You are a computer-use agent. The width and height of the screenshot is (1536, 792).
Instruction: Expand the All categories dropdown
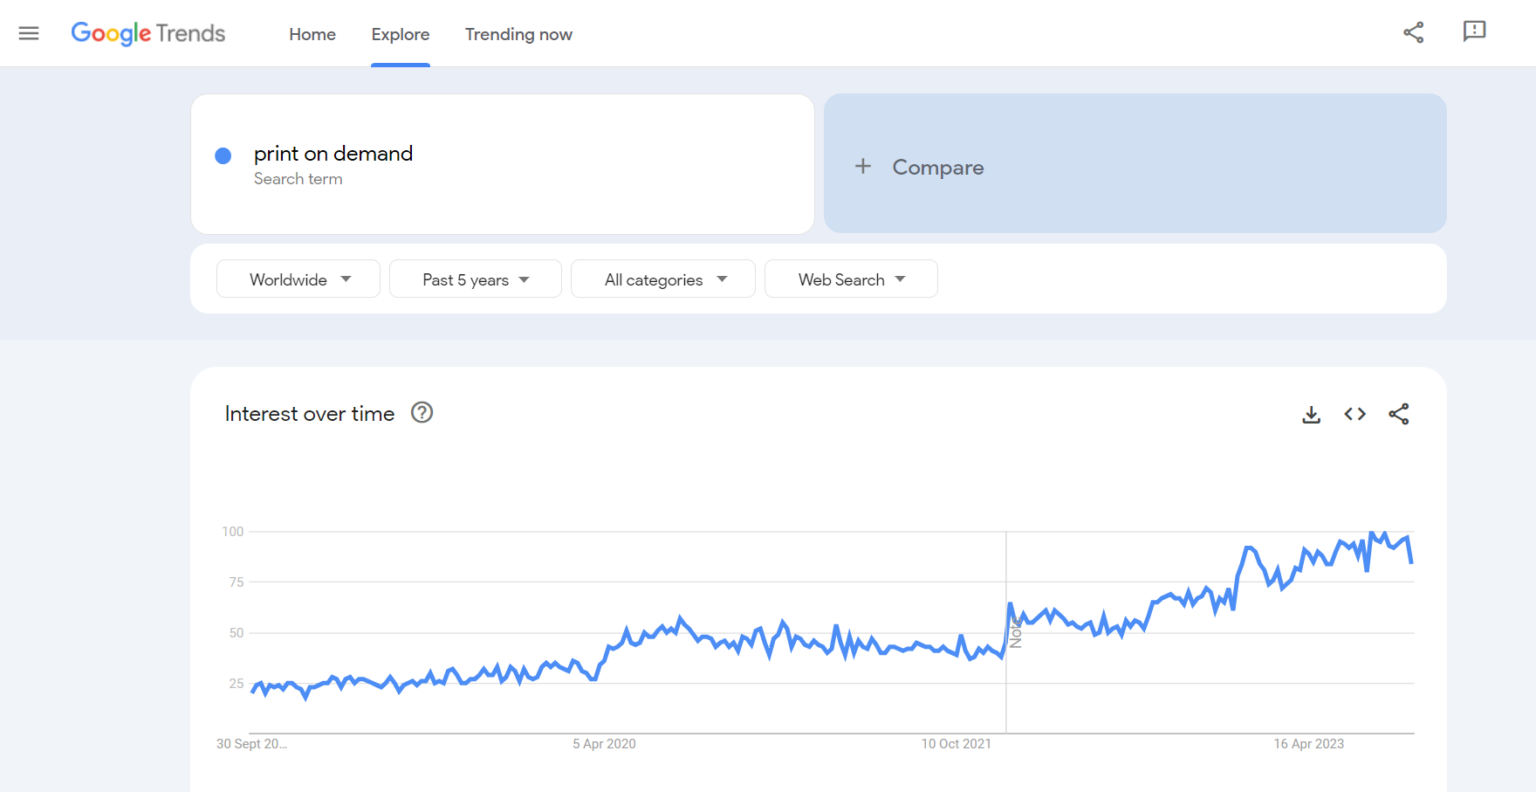pyautogui.click(x=662, y=279)
